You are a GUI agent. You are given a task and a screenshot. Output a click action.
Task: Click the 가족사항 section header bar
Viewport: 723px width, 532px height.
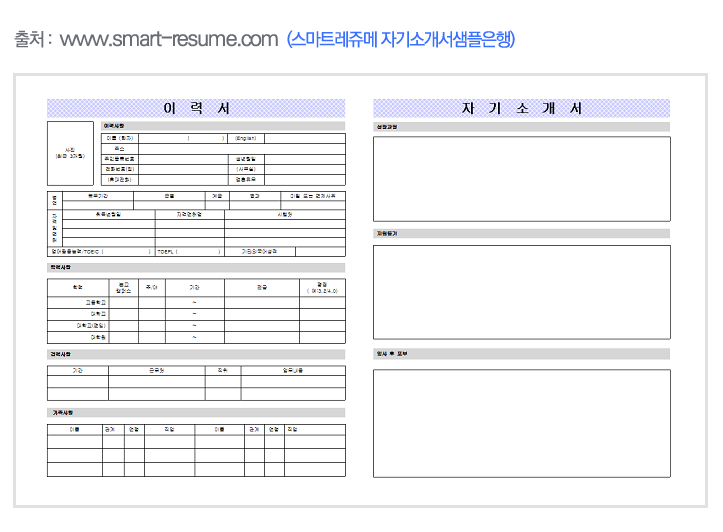tap(196, 413)
